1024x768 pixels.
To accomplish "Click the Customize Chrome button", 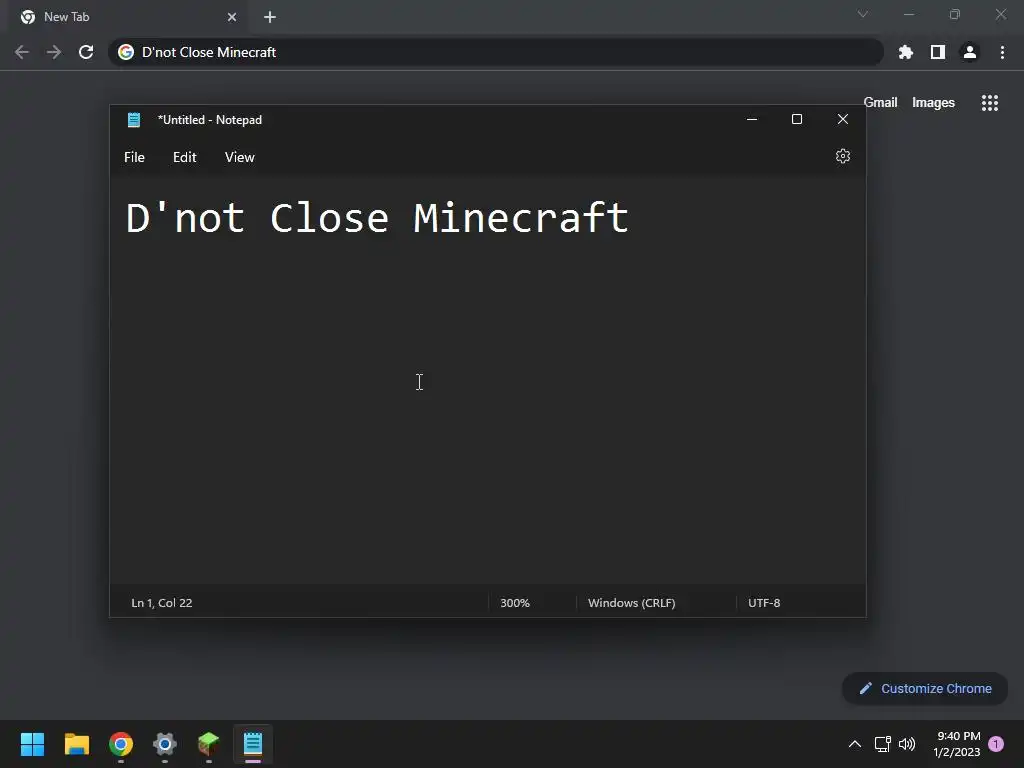I will click(x=925, y=688).
